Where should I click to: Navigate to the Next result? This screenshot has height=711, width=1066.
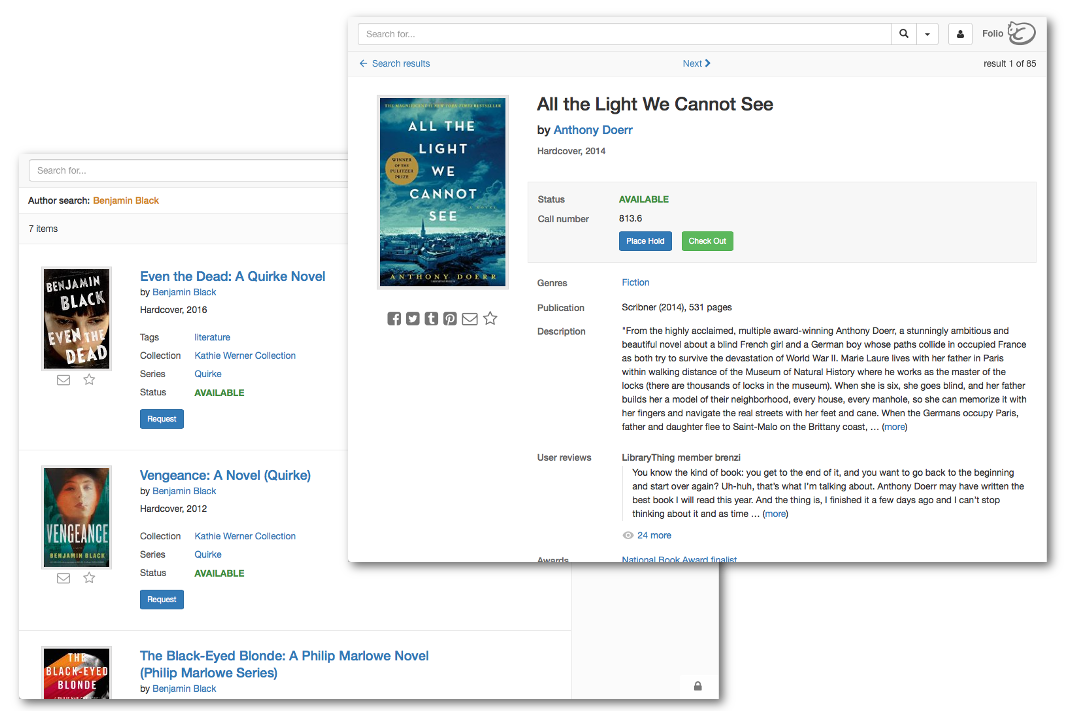[x=696, y=63]
